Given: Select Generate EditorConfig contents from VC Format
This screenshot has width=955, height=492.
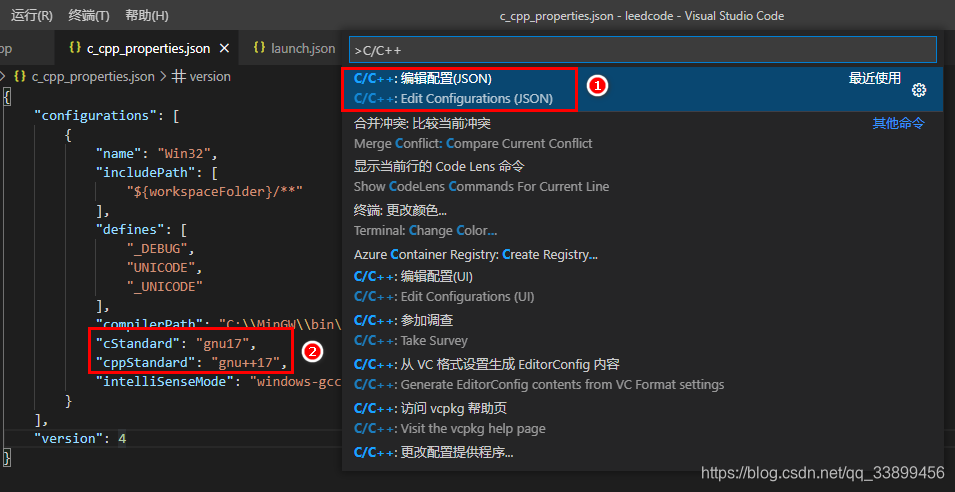Looking at the screenshot, I should (643, 374).
